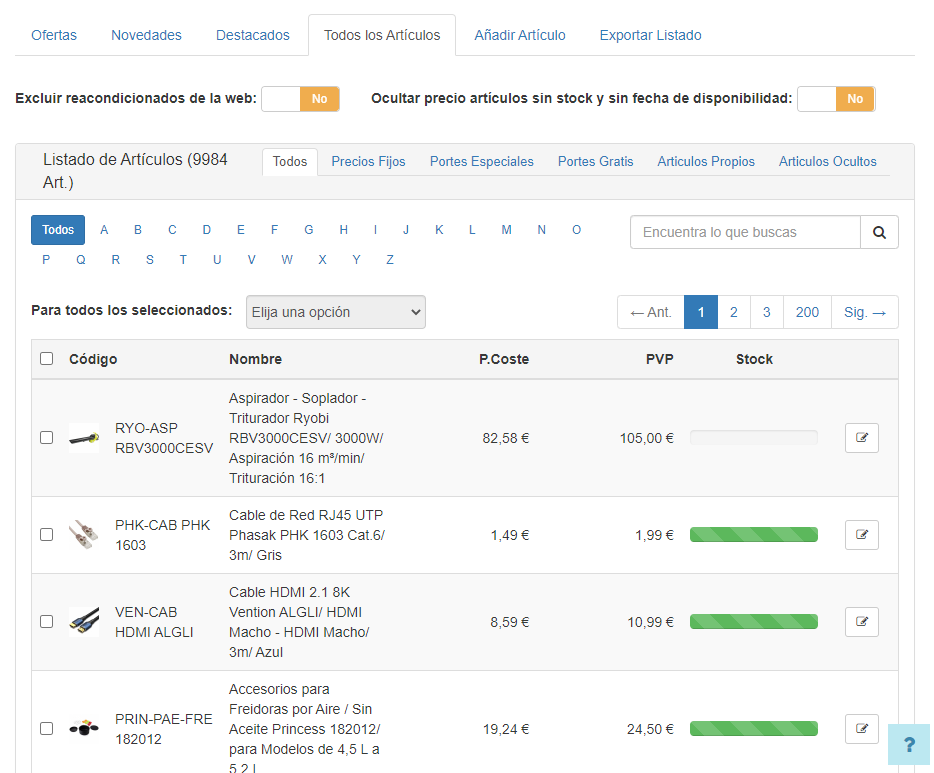This screenshot has width=934, height=773.
Task: Click the search magnifier icon button
Action: point(879,232)
